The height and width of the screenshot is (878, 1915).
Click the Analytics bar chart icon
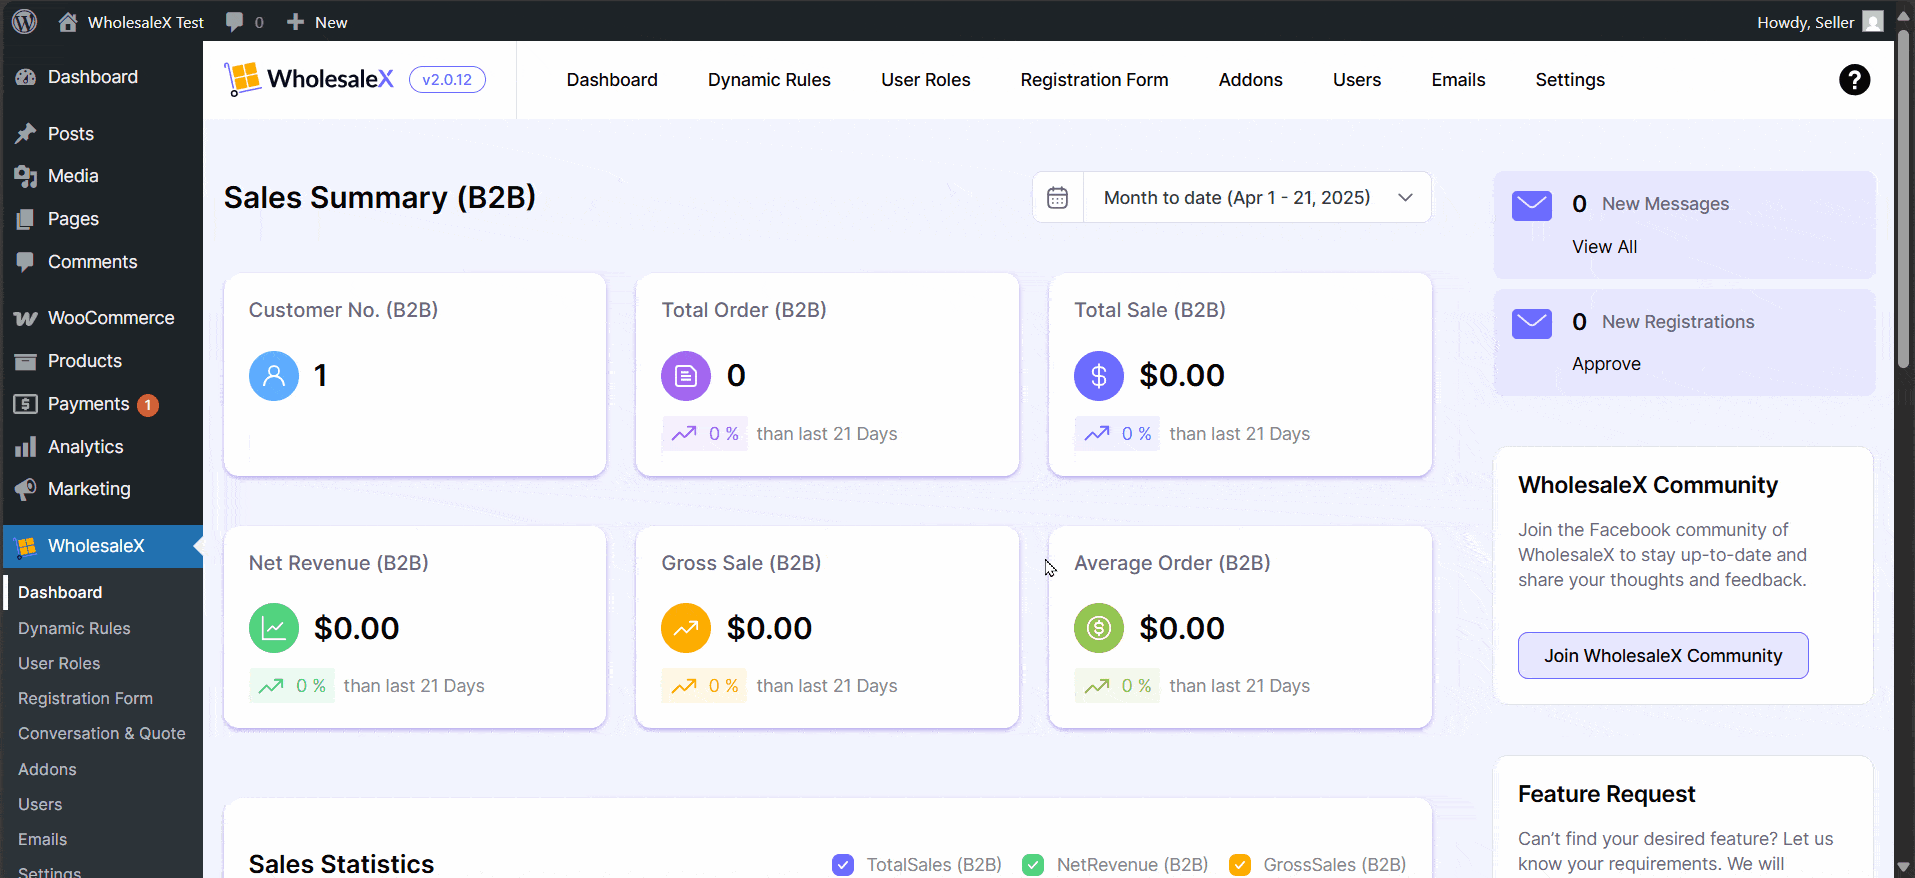click(x=26, y=447)
